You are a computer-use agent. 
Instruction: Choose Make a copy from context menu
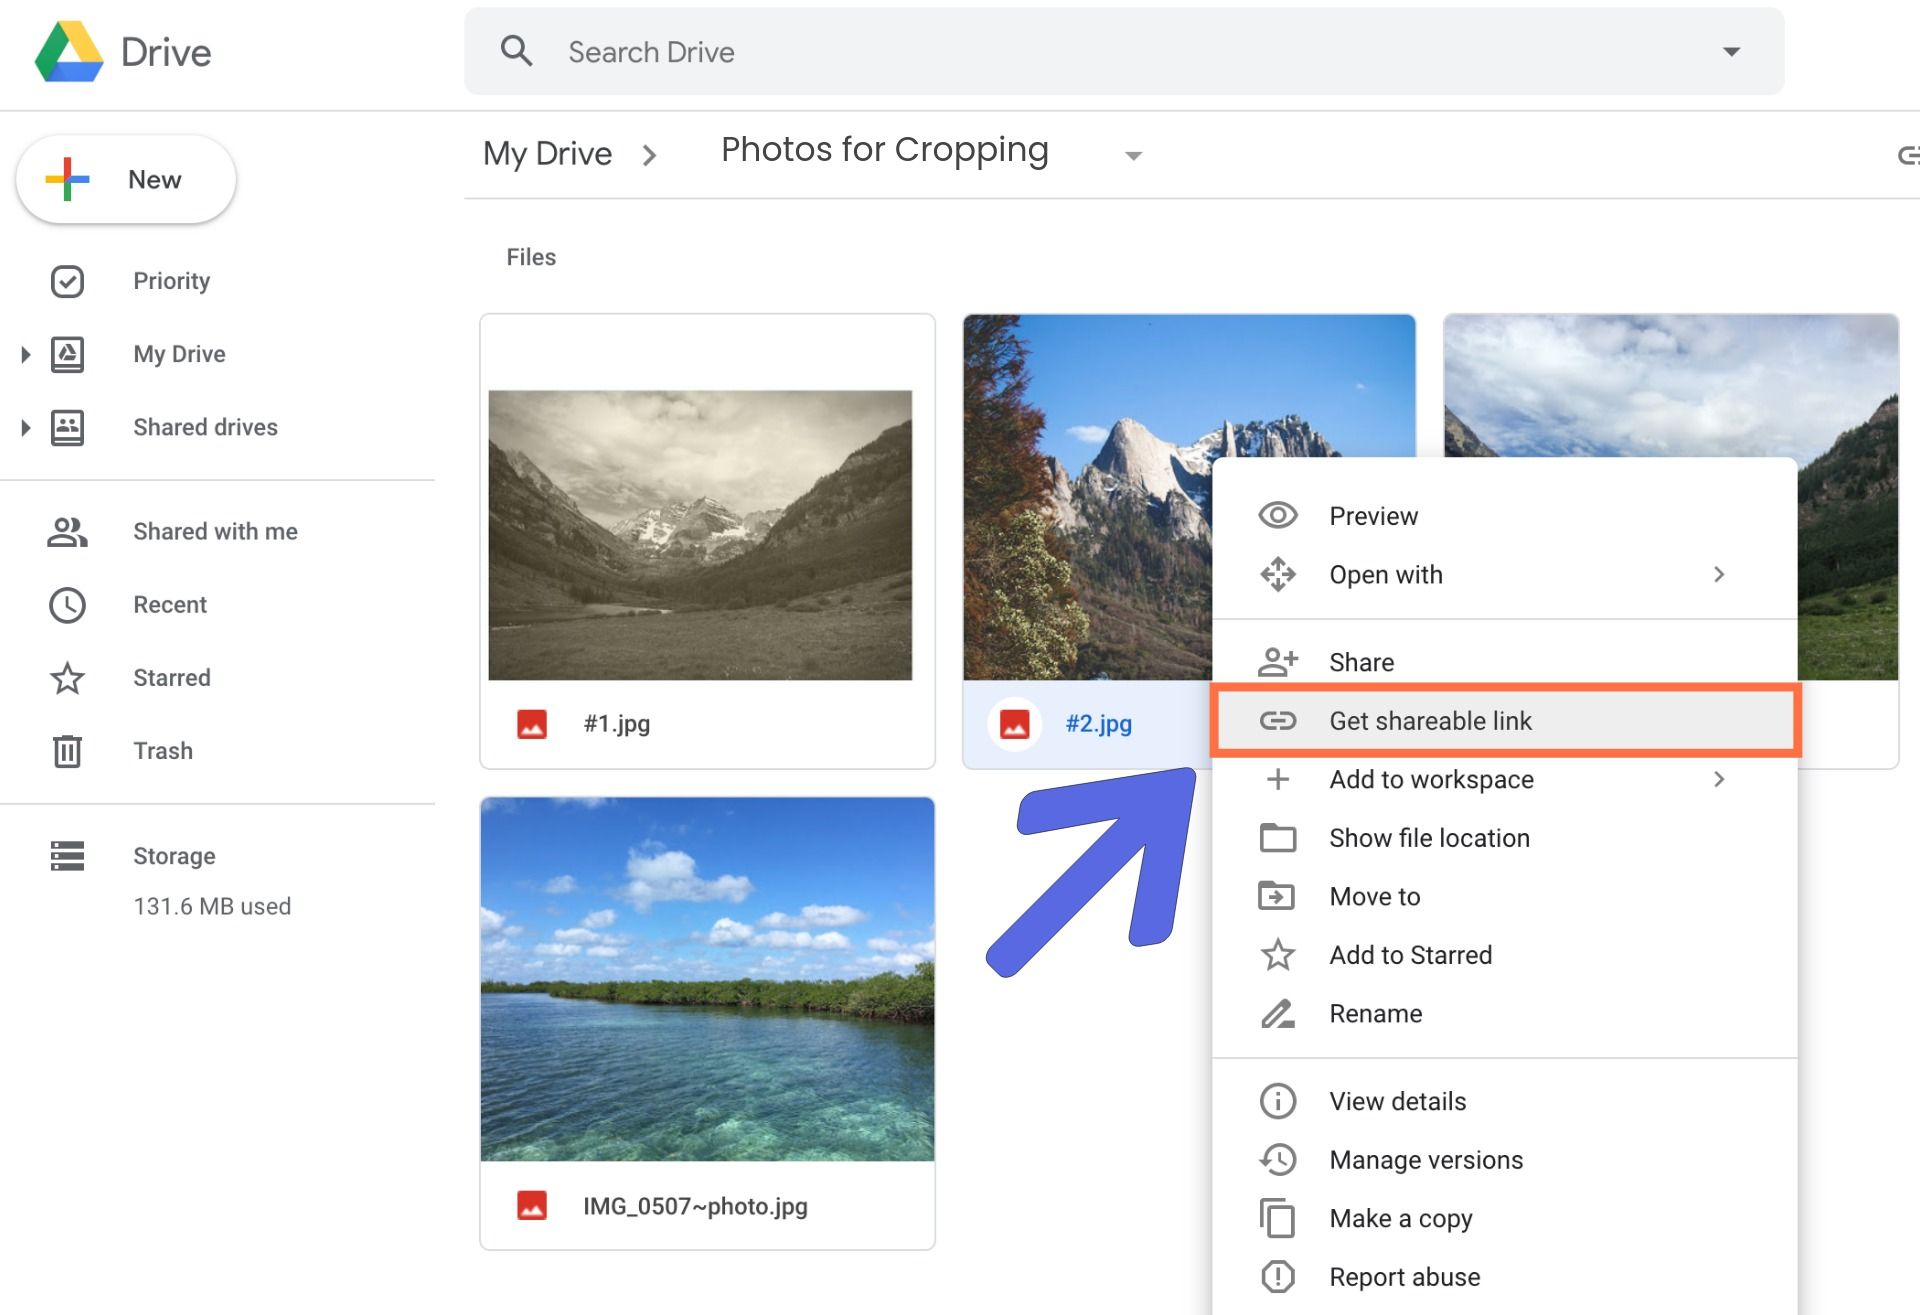[1400, 1219]
